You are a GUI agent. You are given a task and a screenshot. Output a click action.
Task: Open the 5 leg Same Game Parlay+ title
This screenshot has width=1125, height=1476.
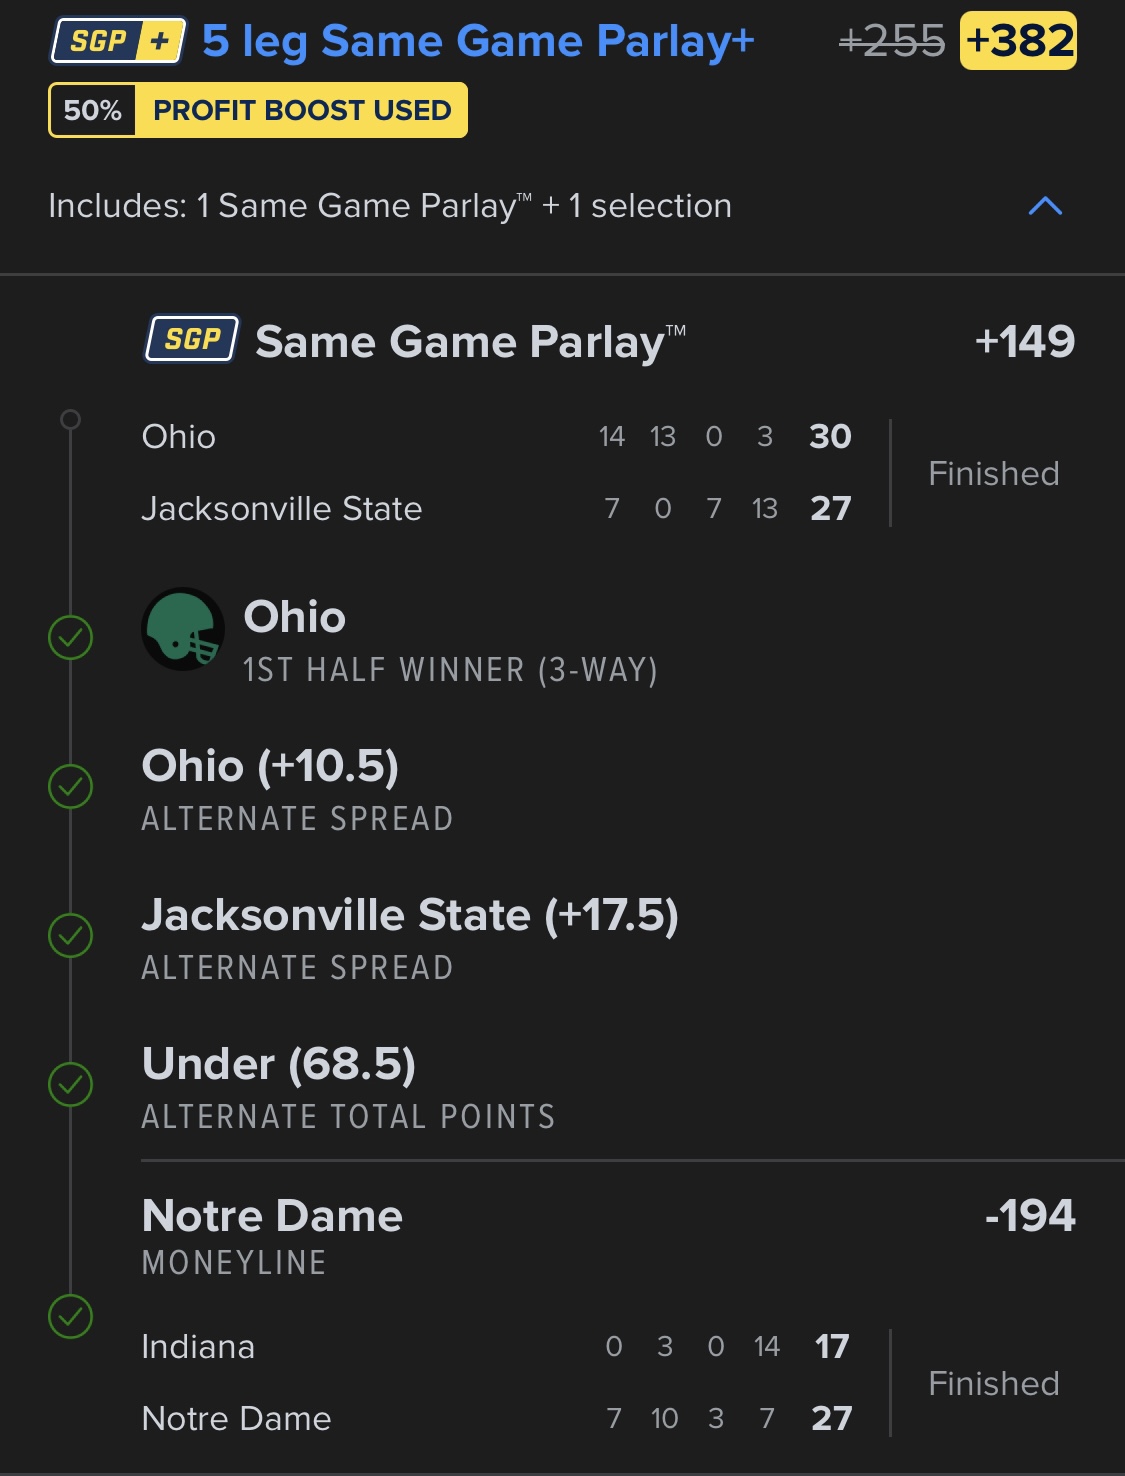[478, 41]
